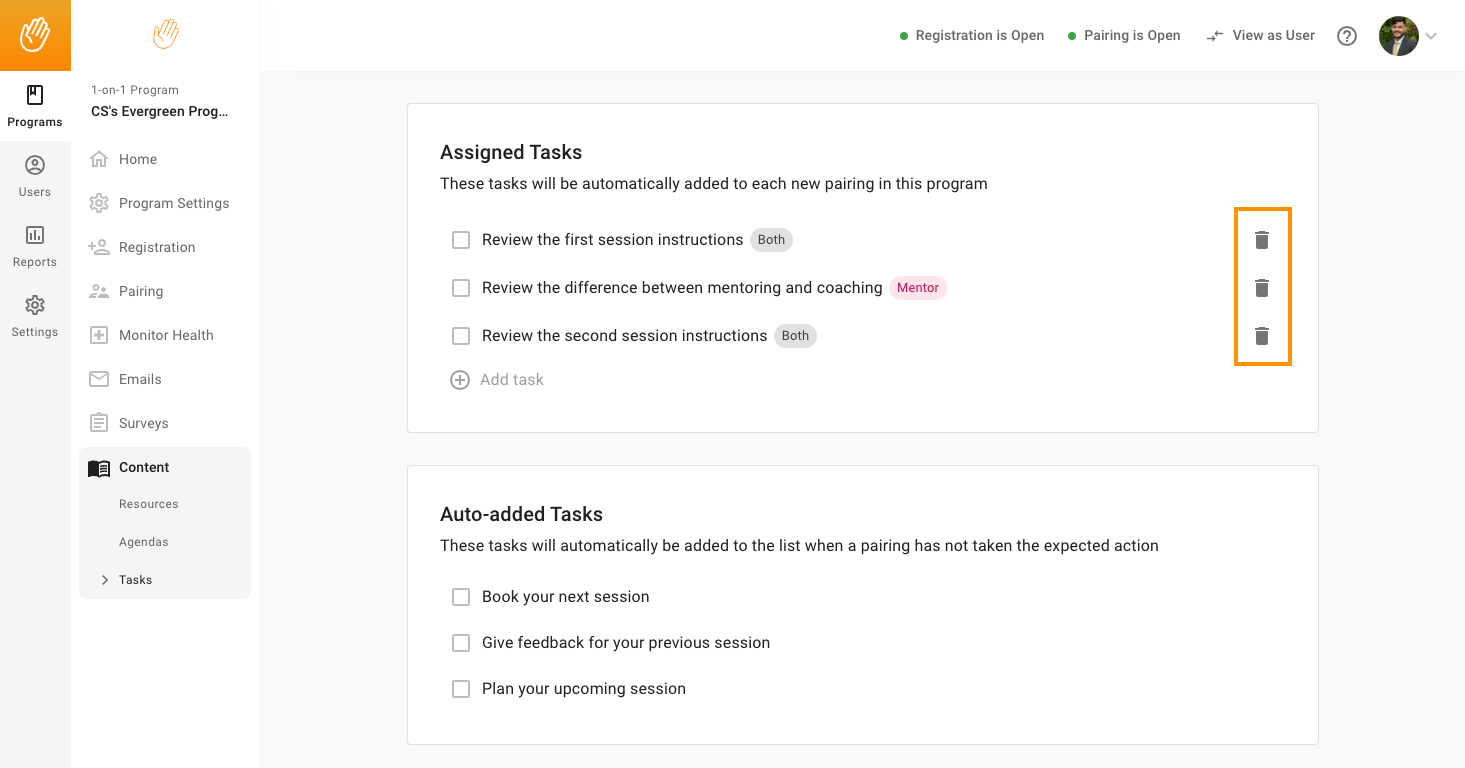The image size is (1465, 768).
Task: Click the Assigned Tasks heading
Action: pyautogui.click(x=511, y=152)
